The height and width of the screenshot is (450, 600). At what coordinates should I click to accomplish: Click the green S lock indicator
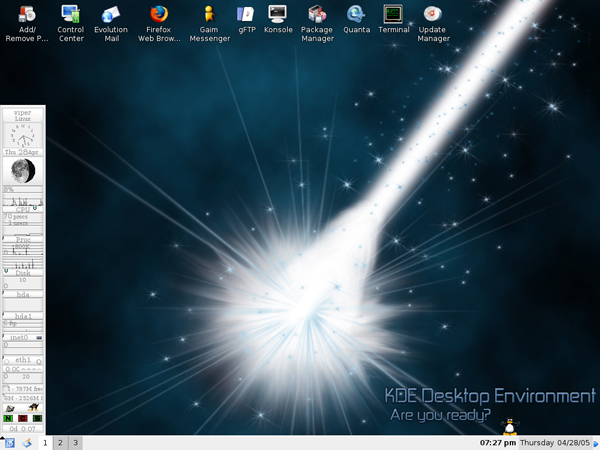[x=37, y=418]
